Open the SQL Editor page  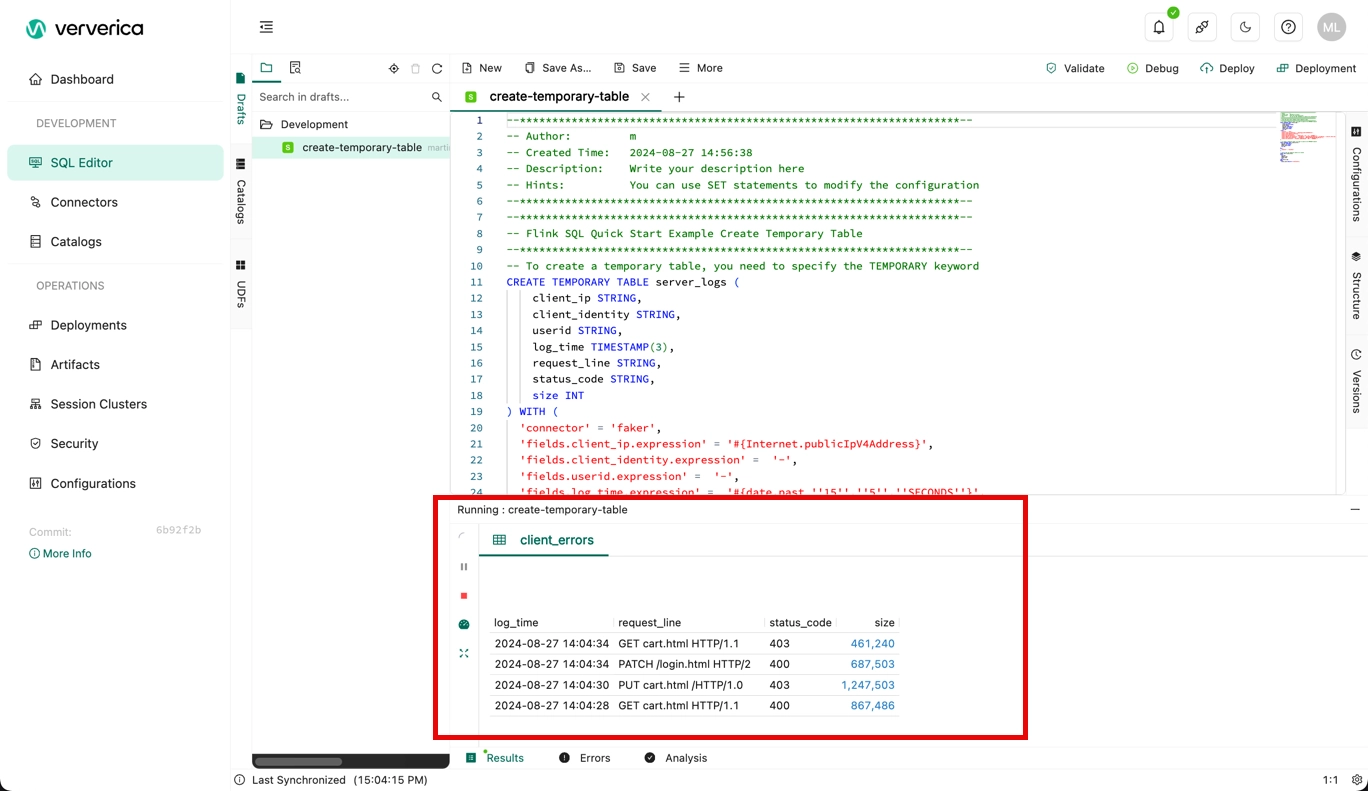point(115,162)
